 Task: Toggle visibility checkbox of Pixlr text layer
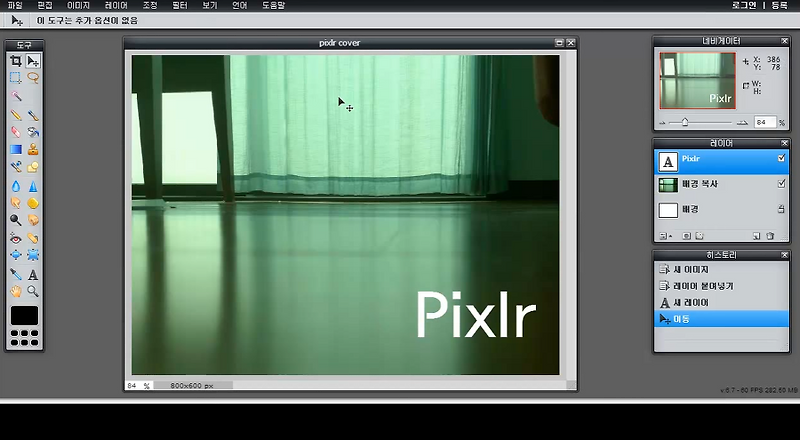click(x=781, y=158)
